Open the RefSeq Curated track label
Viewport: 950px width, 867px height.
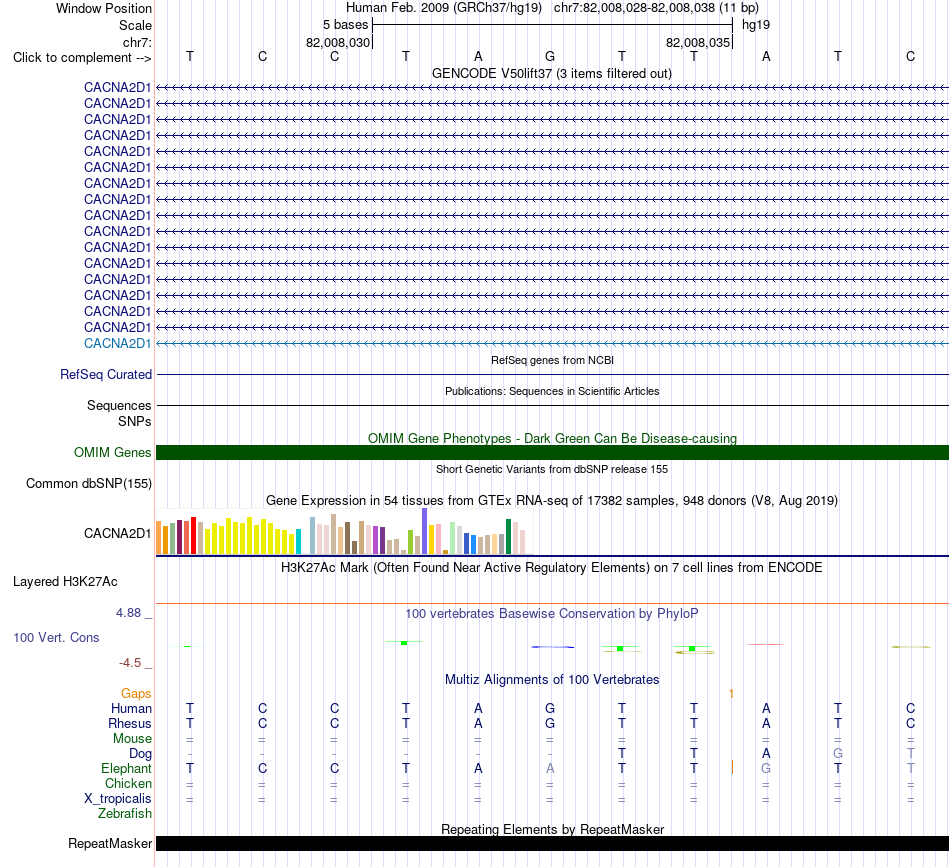(106, 374)
